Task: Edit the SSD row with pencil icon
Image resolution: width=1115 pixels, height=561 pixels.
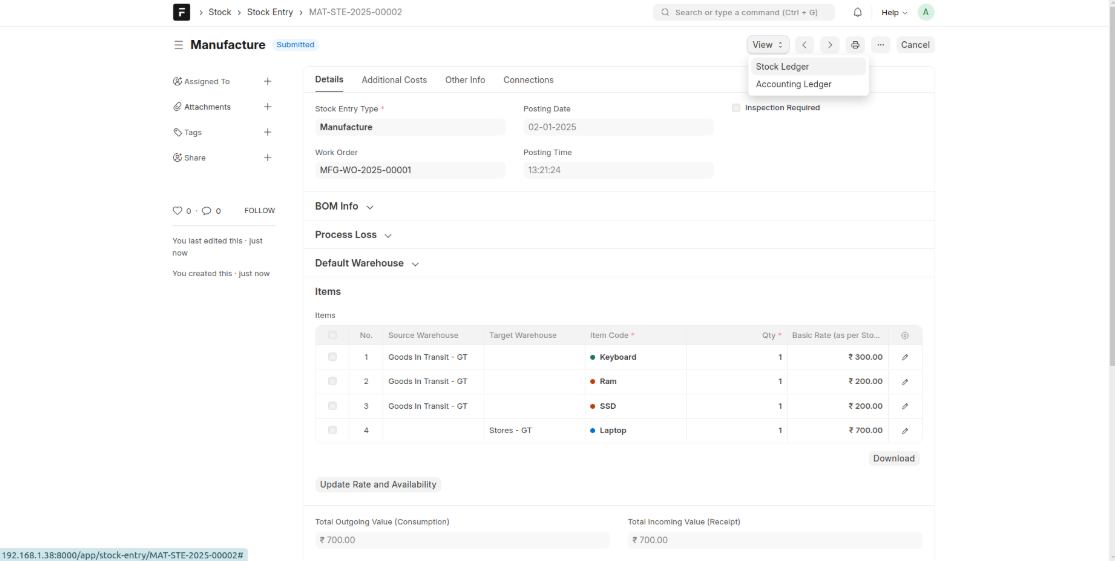Action: [905, 406]
